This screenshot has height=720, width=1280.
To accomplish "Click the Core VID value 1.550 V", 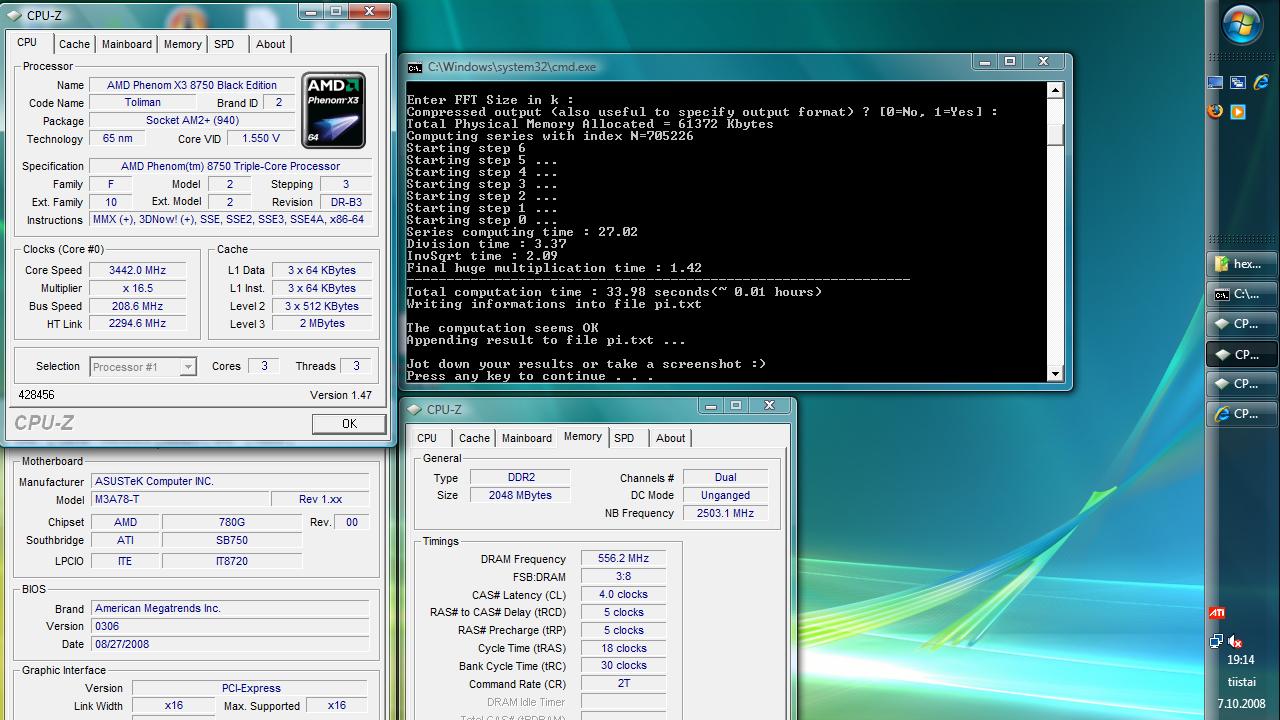I will click(260, 138).
